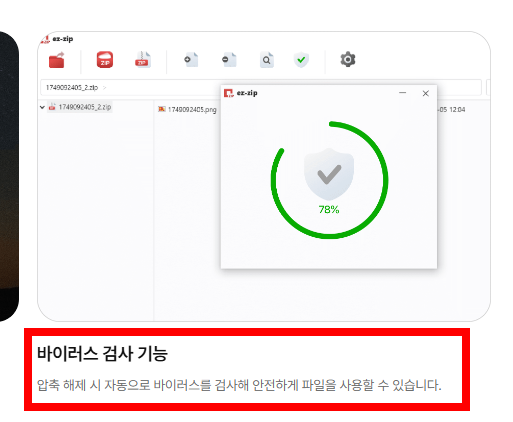Image resolution: width=513 pixels, height=422 pixels.
Task: Select 1749092405_2.zip in the tree panel
Action: click(80, 107)
